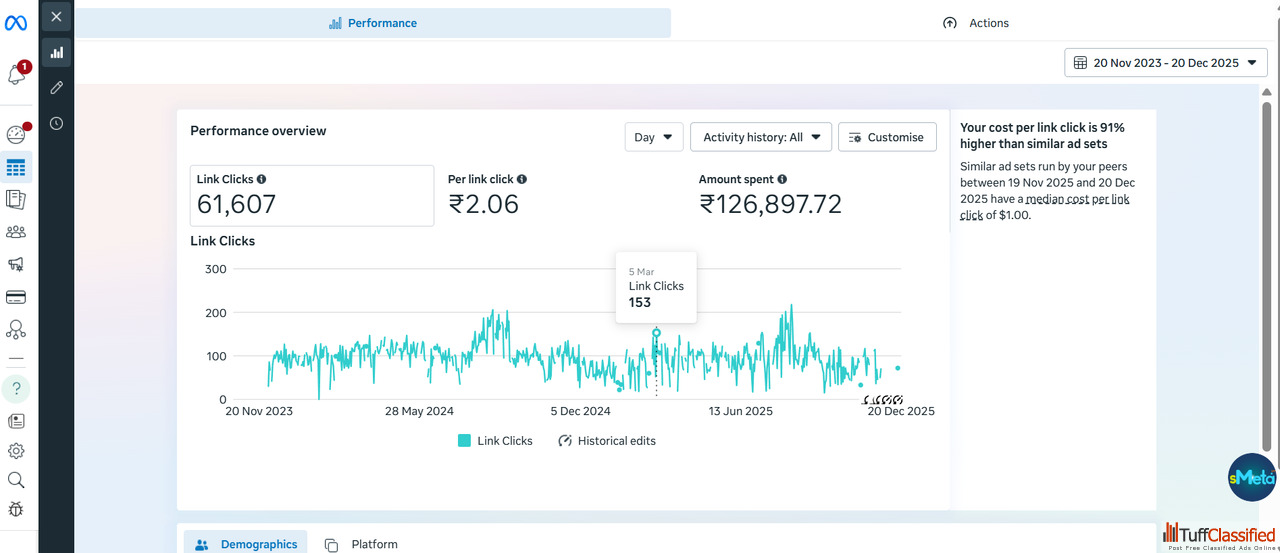Switch to the Platform tab
Viewport: 1280px width, 553px height.
tap(362, 544)
